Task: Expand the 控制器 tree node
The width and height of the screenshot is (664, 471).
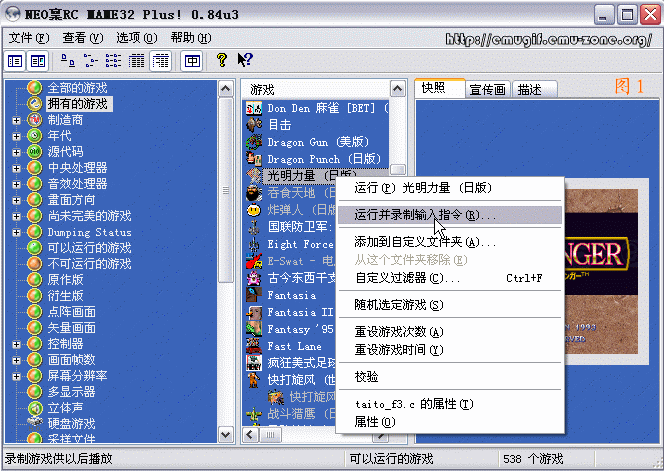Action: (17, 344)
